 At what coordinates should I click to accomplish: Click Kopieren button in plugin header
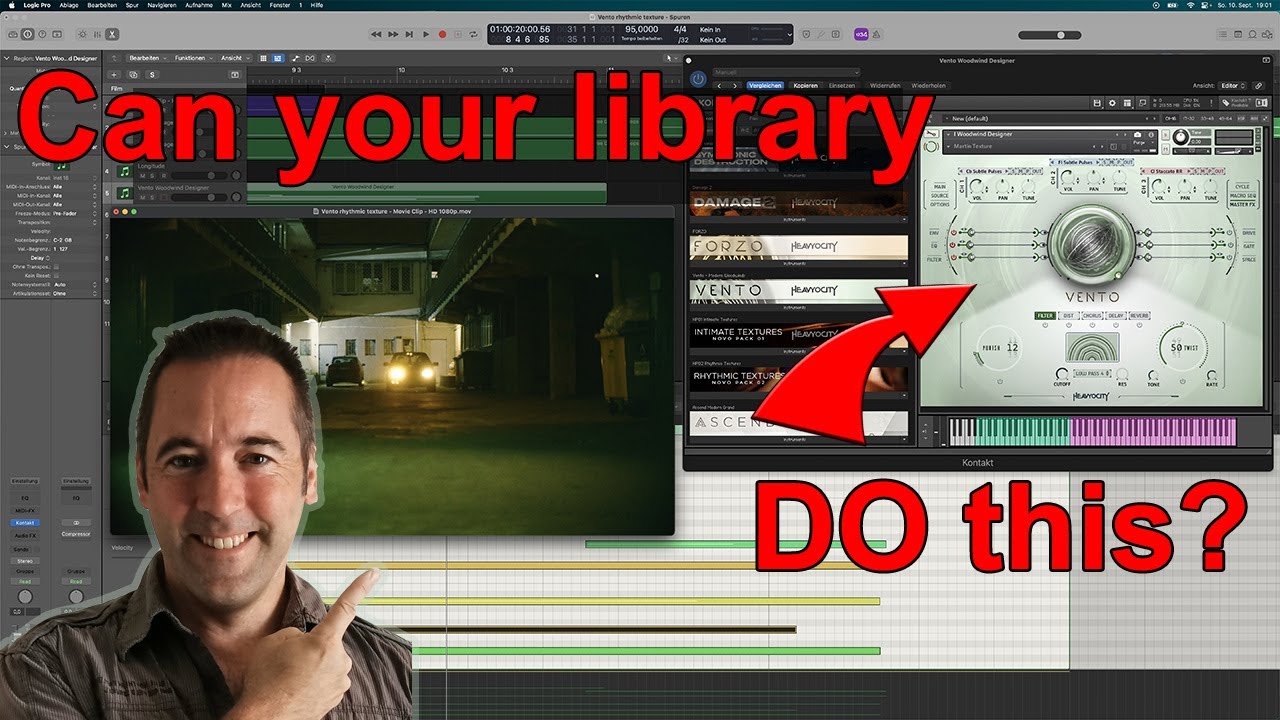coord(805,85)
